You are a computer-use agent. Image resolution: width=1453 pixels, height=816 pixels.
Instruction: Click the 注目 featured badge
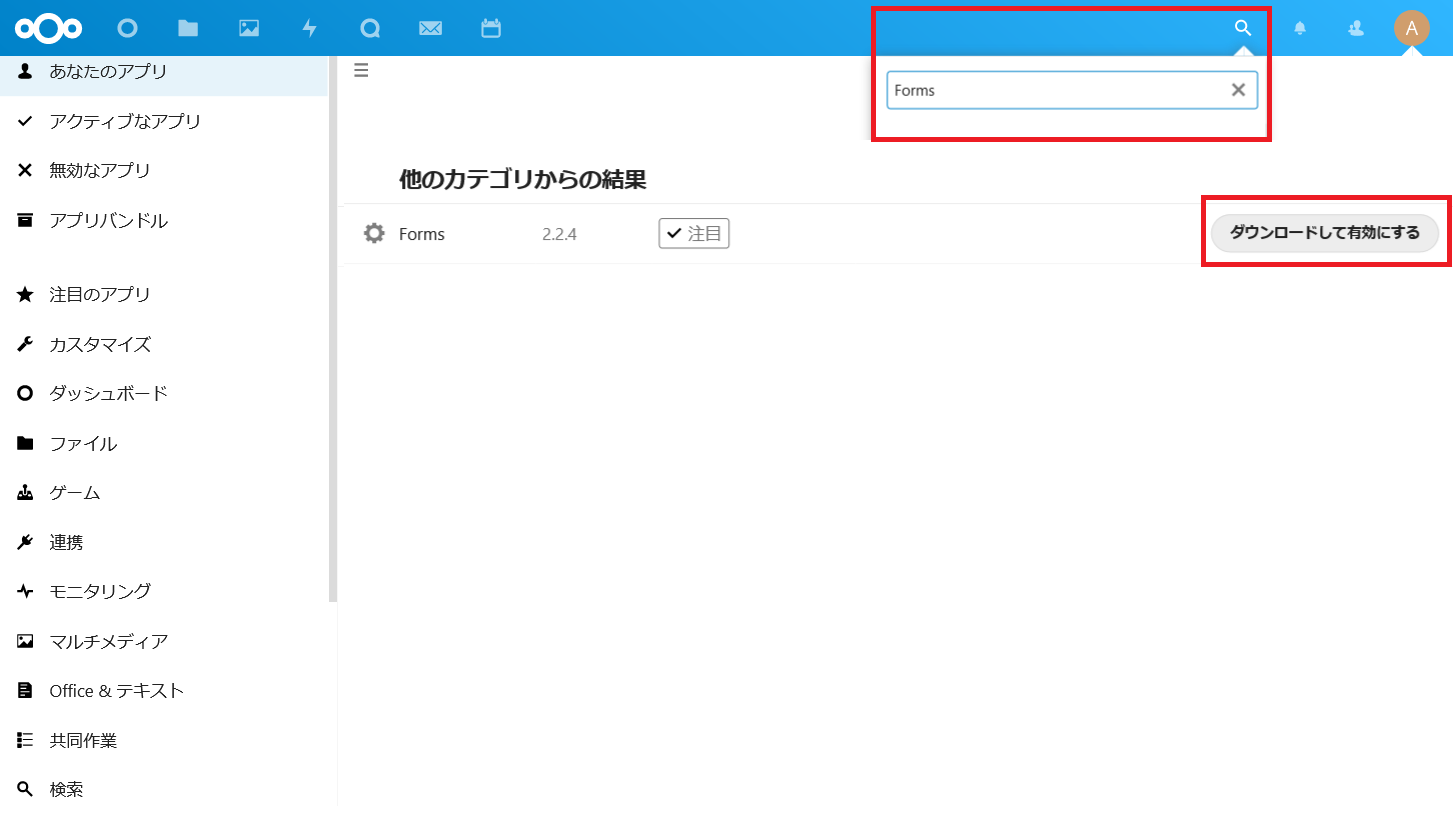click(694, 234)
